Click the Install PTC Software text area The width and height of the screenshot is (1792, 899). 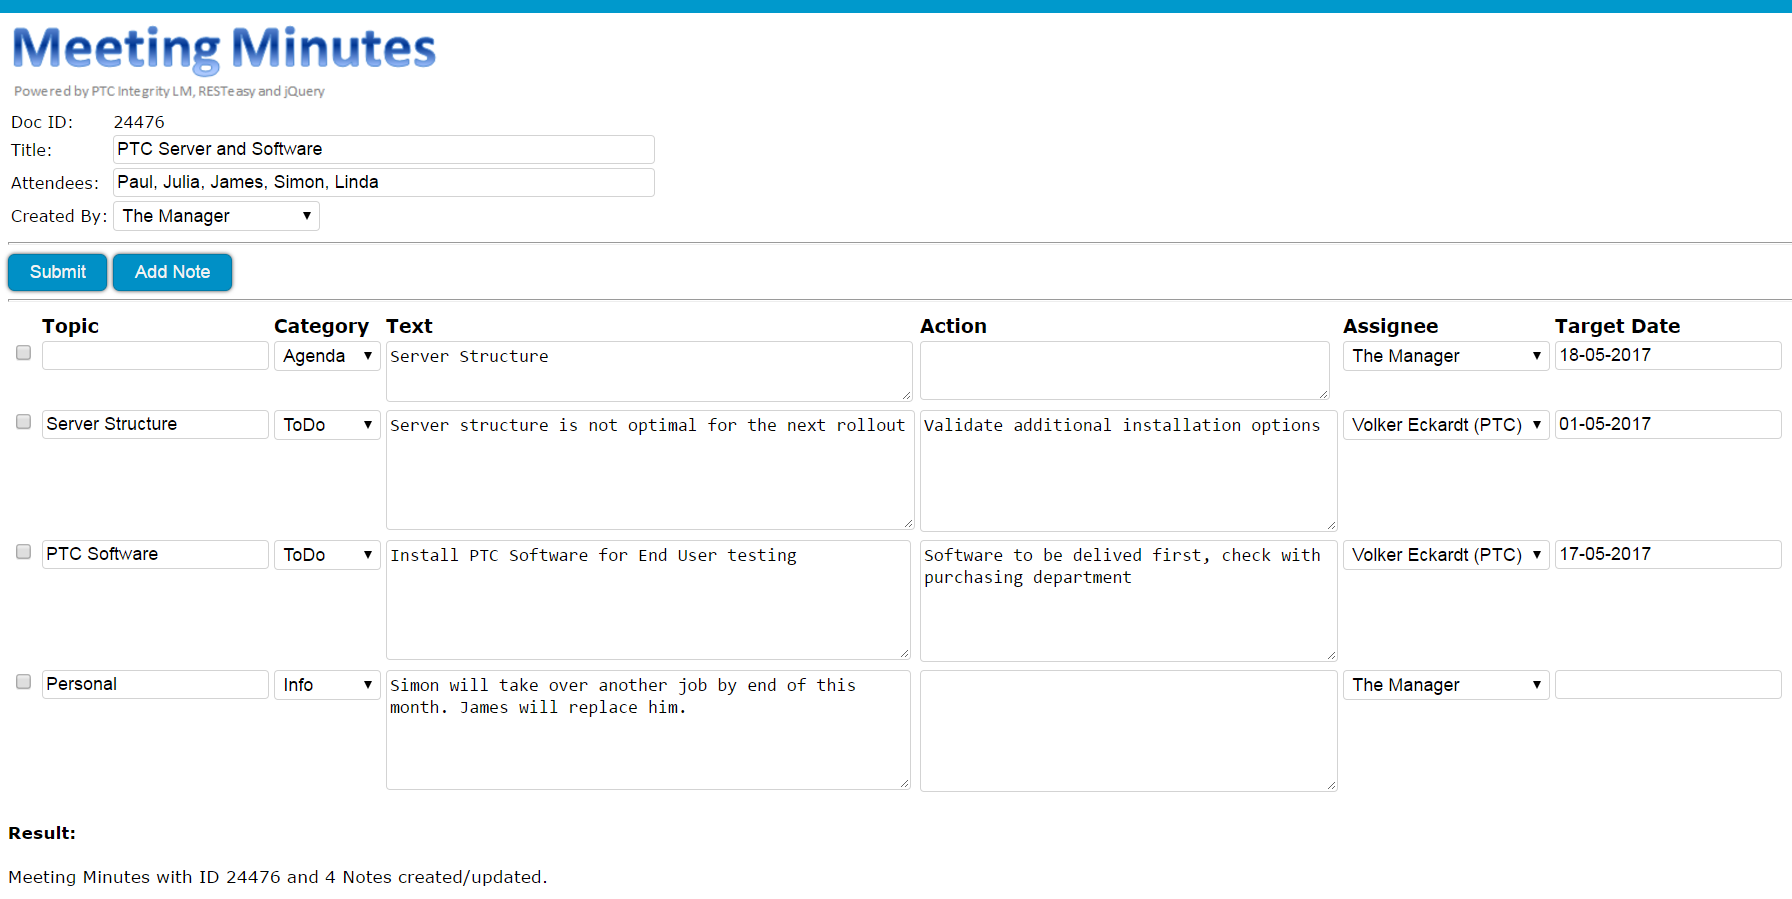(x=648, y=600)
